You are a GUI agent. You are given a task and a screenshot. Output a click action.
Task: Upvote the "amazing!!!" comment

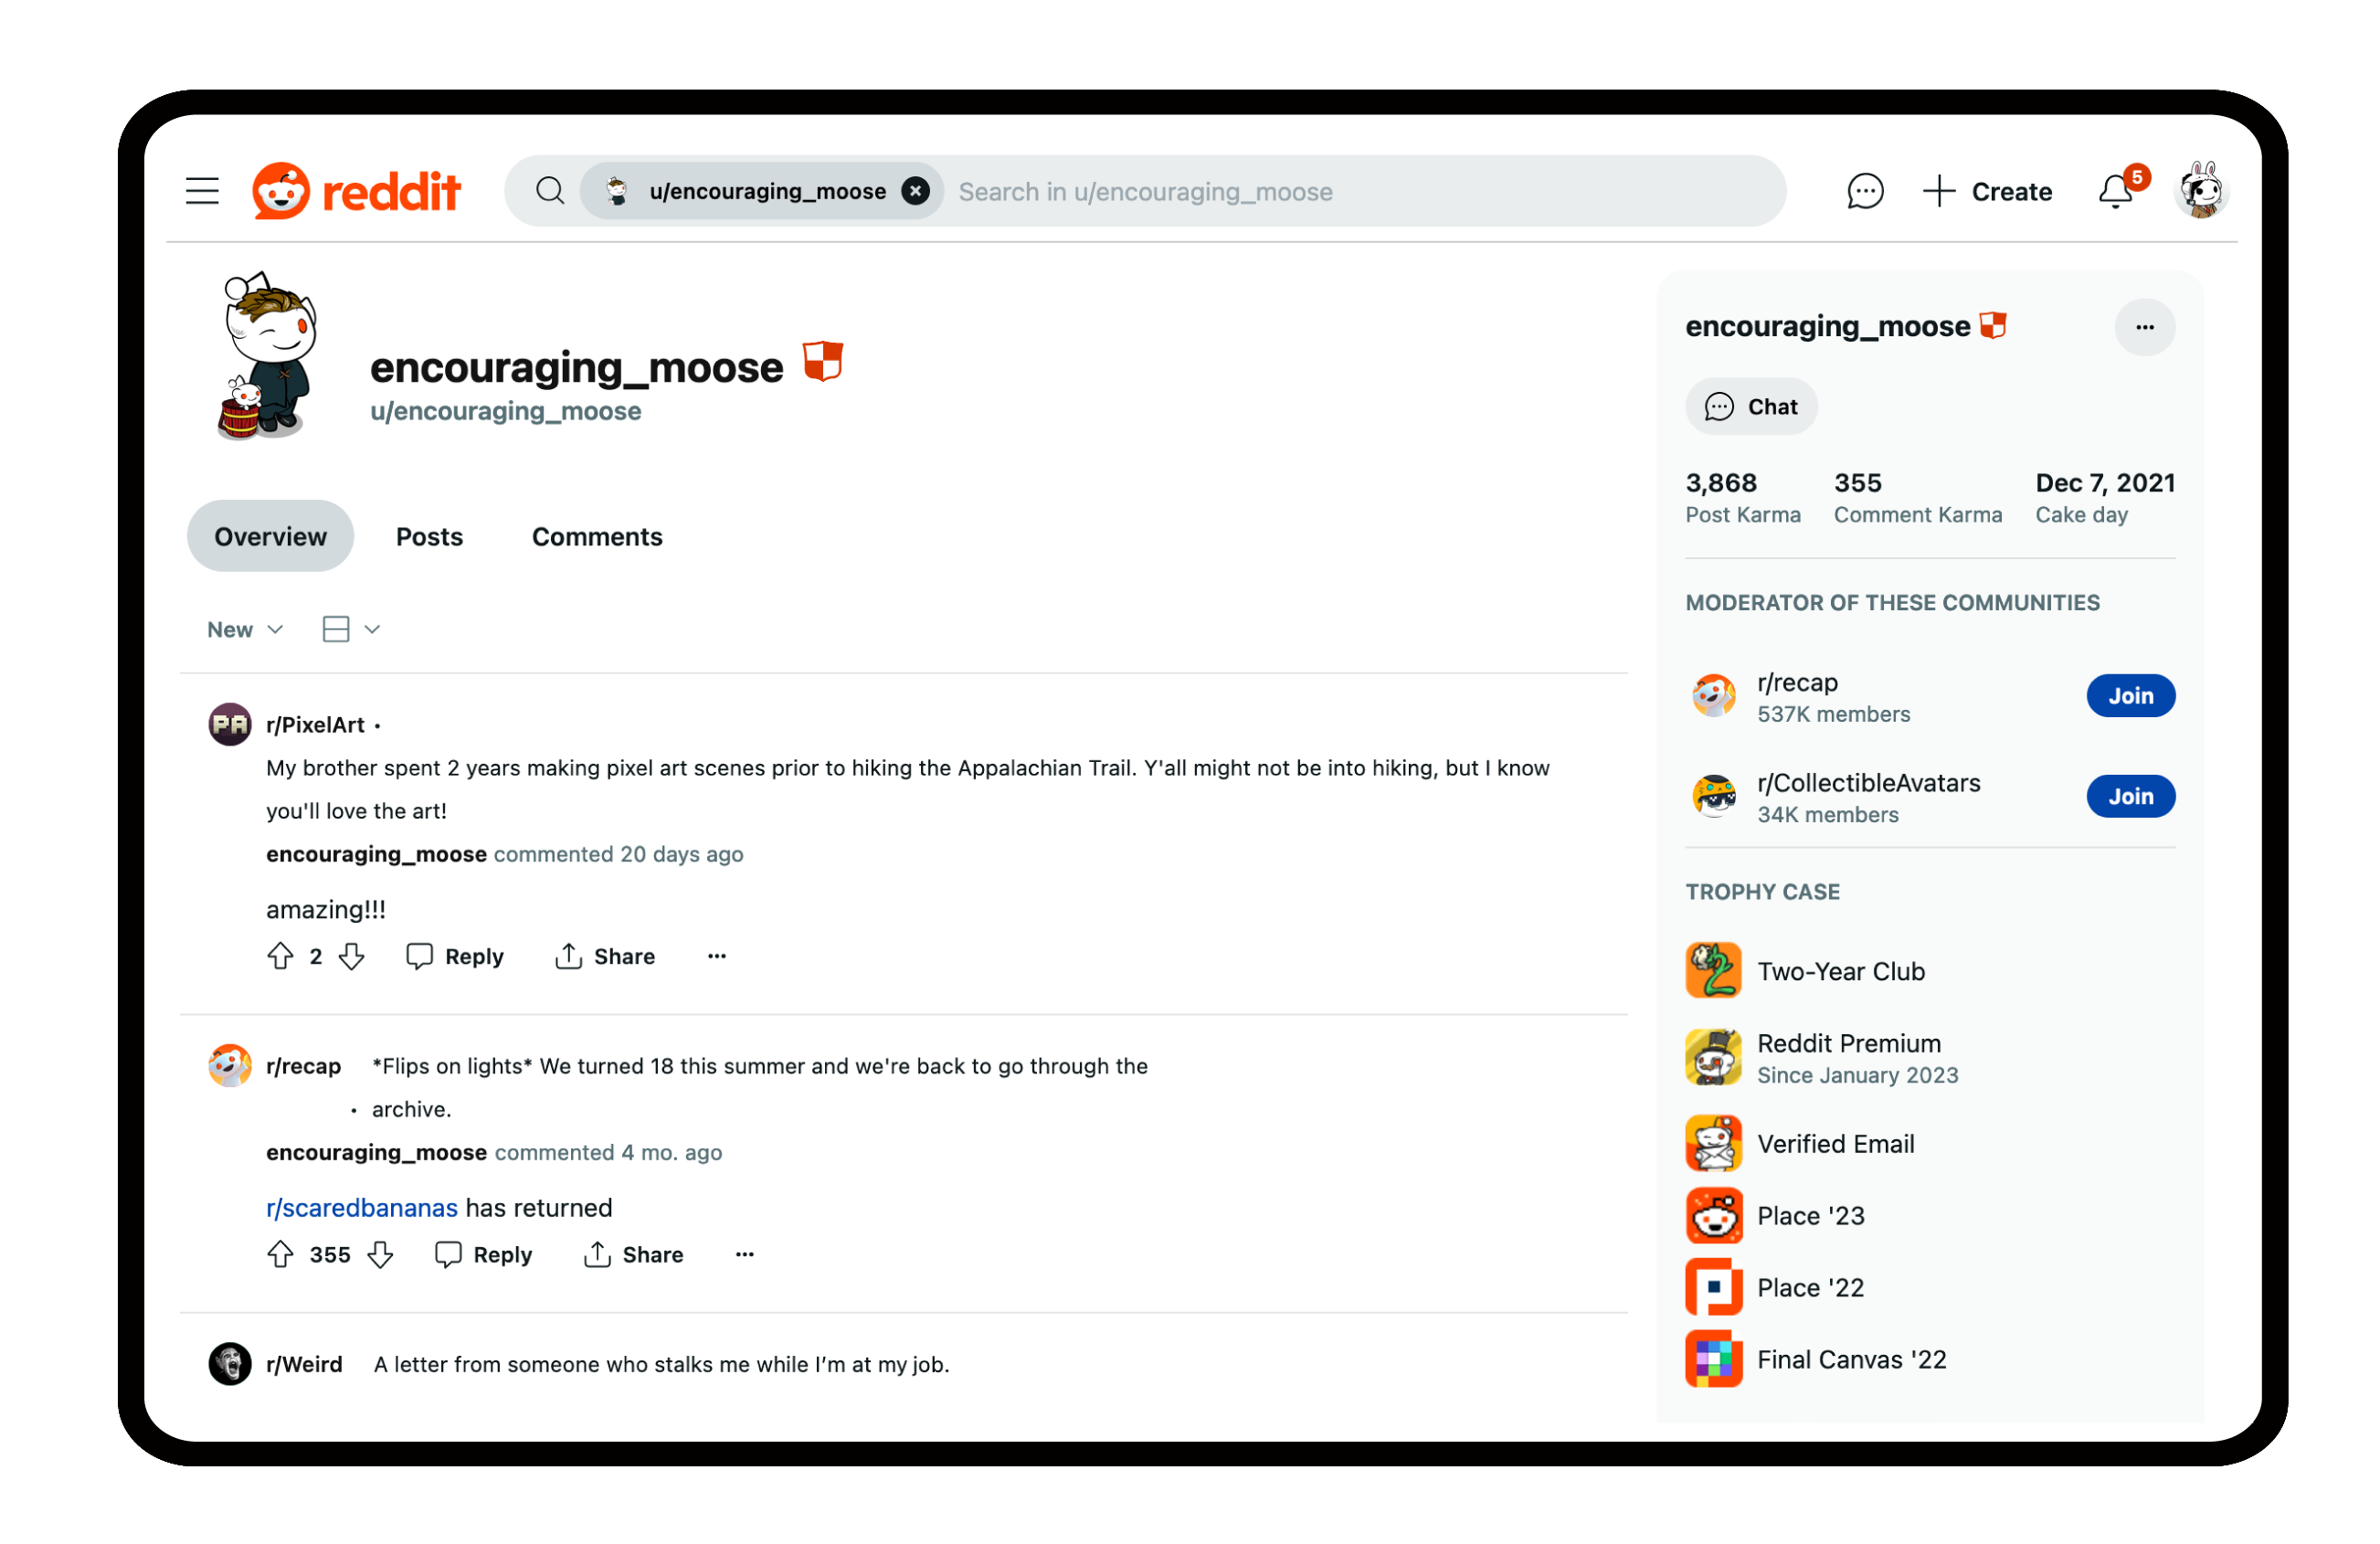tap(280, 956)
